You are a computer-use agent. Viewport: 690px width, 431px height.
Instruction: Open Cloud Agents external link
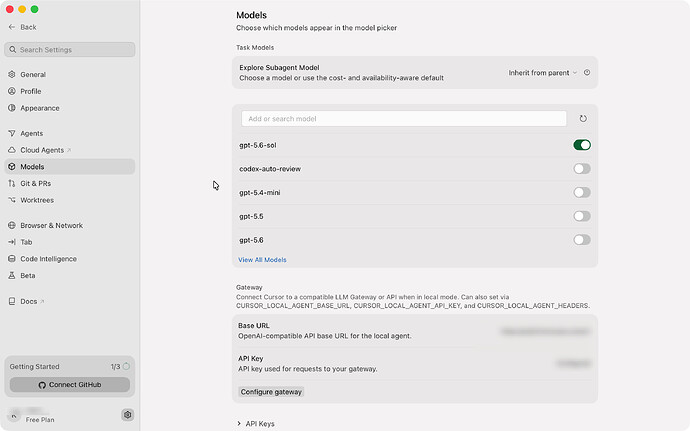pos(70,150)
